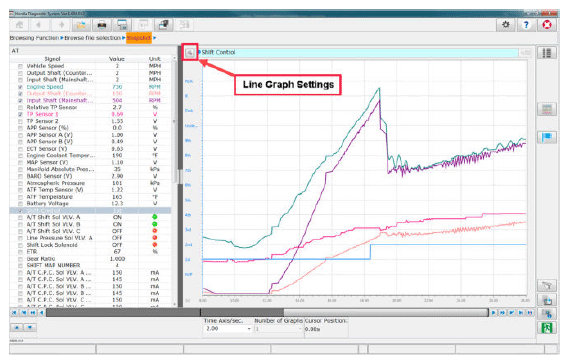
Task: Select the Shift Control graph title bar
Action: [x=358, y=53]
